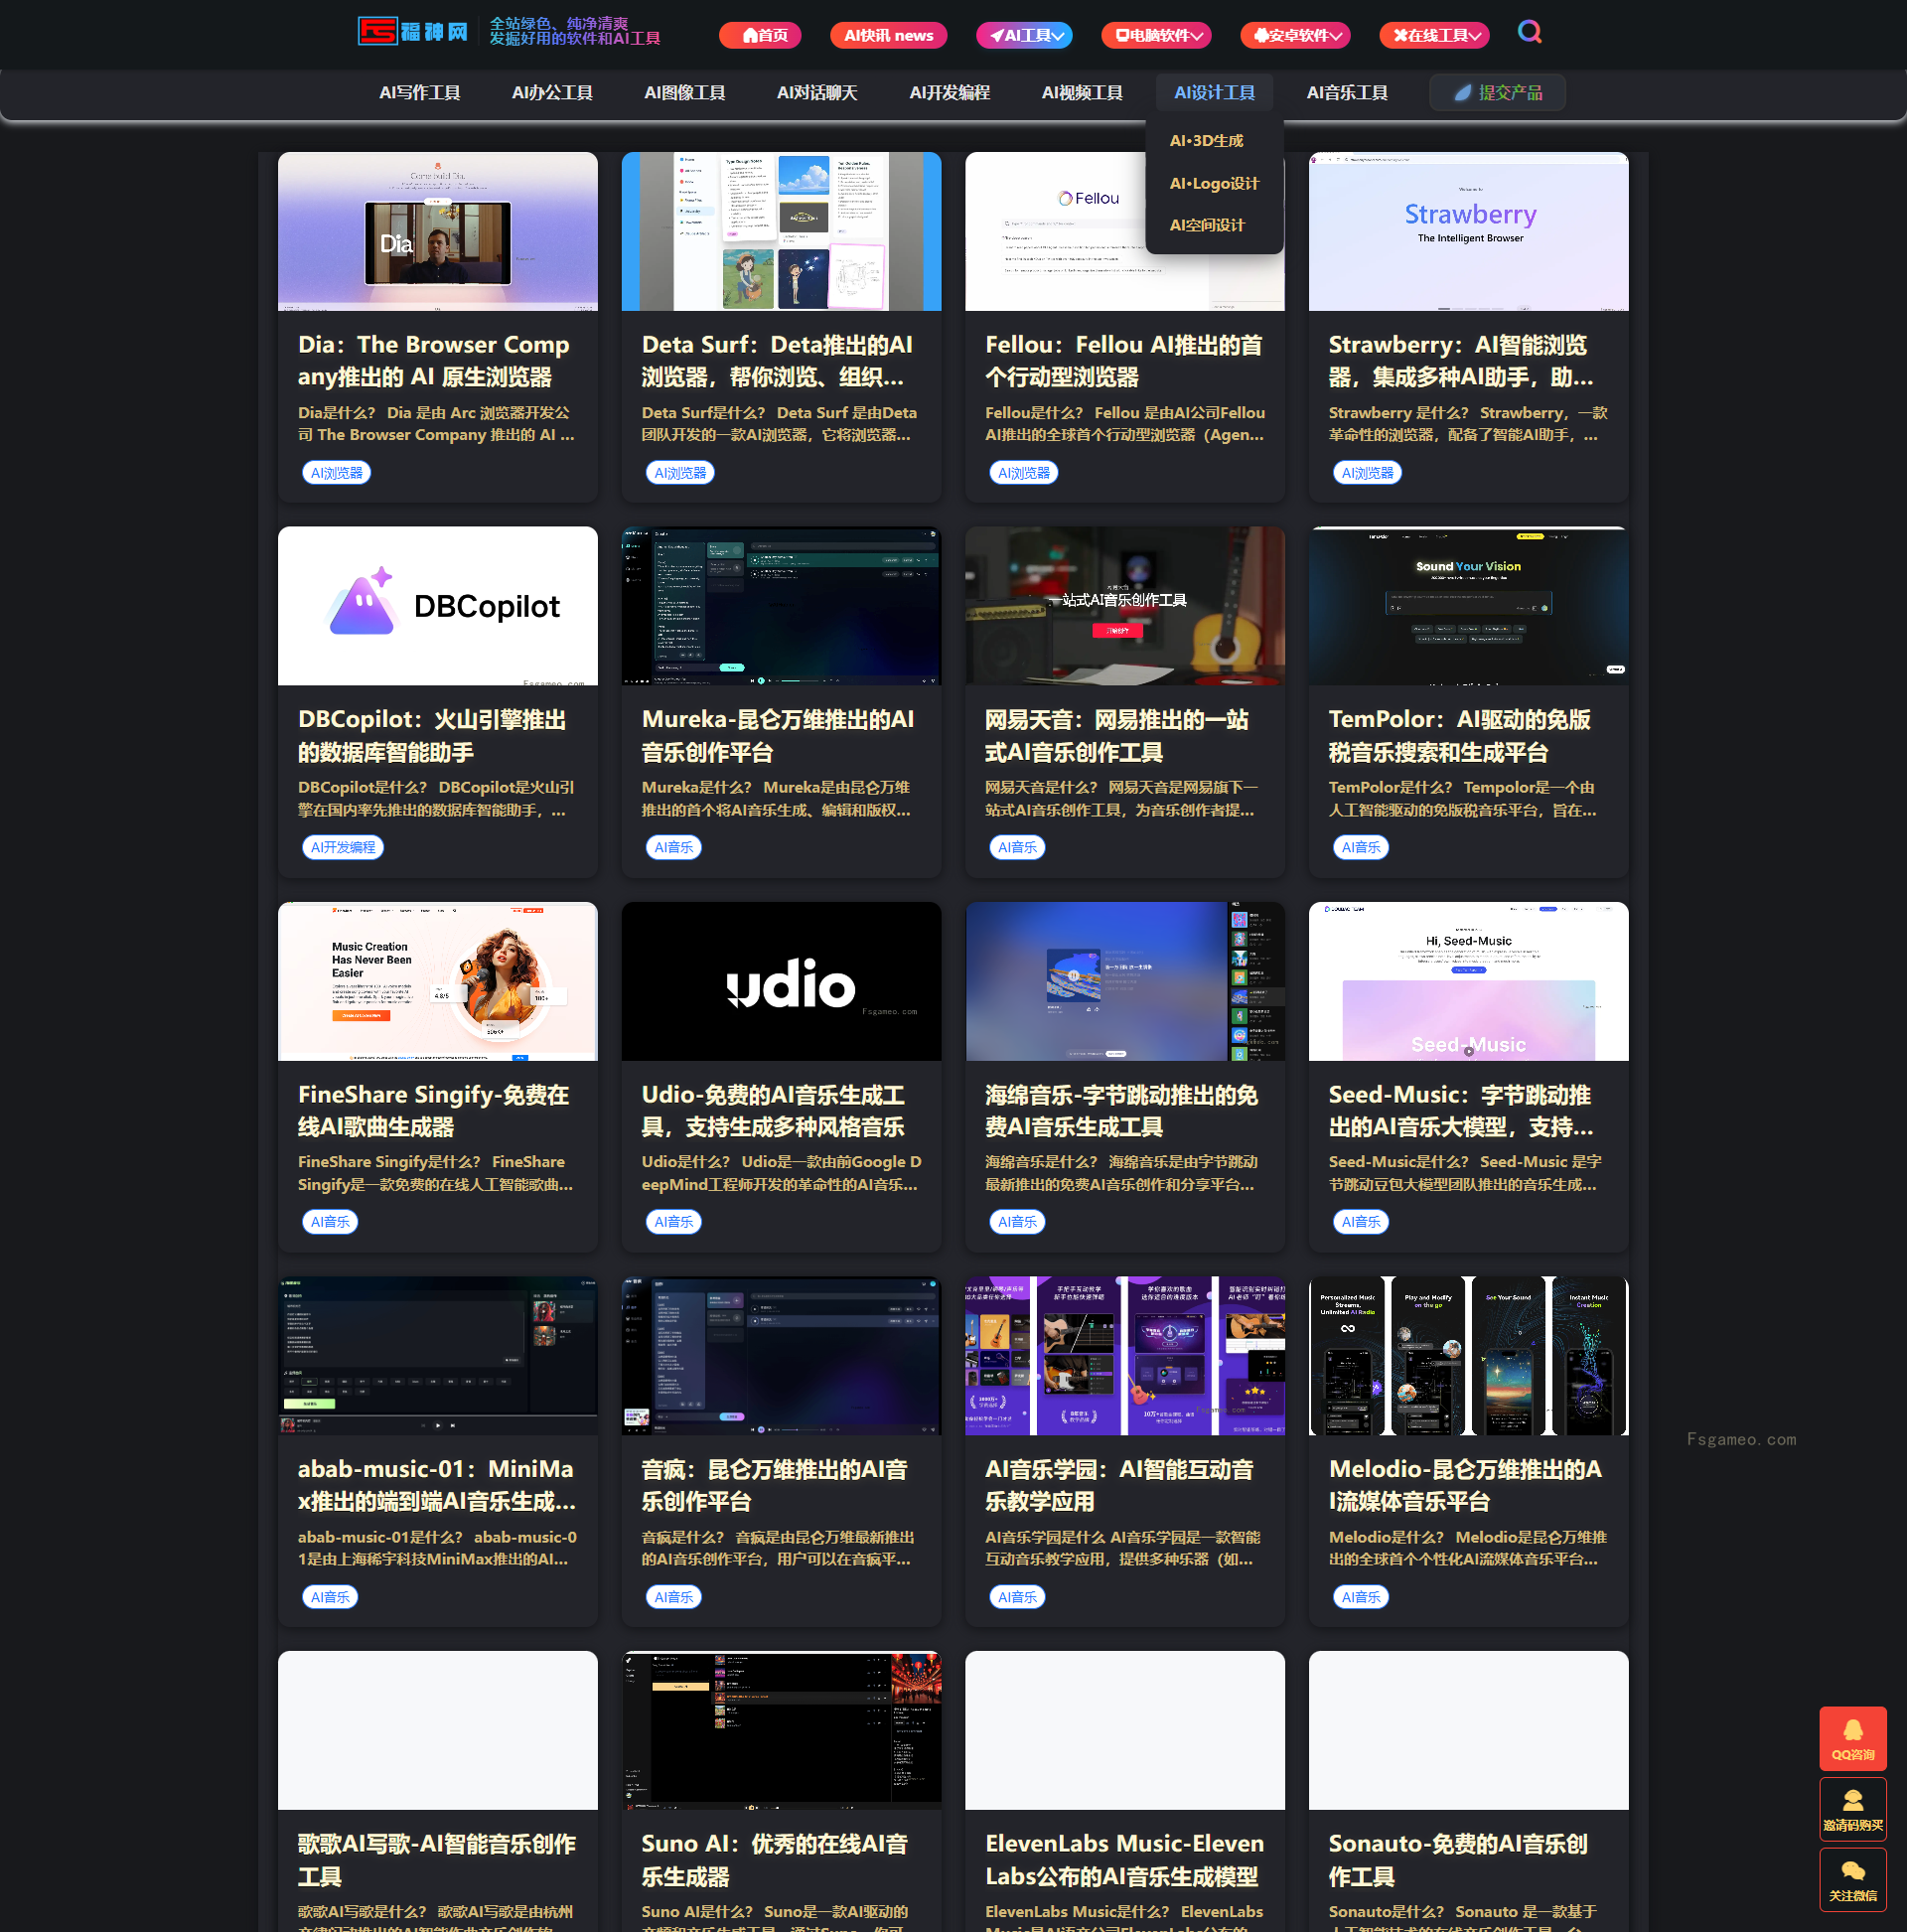
Task: Click the ElevenLabs Music article title
Action: tap(1125, 1860)
